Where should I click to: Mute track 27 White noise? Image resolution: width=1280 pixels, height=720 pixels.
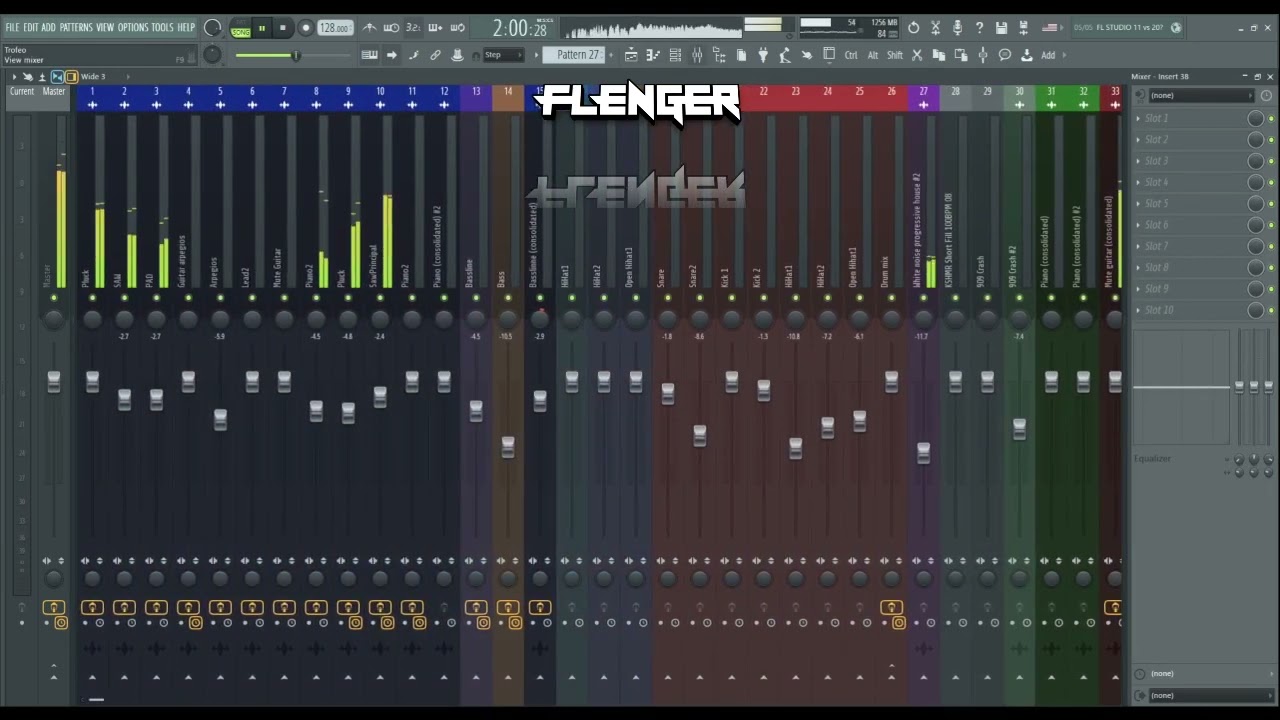coord(923,298)
